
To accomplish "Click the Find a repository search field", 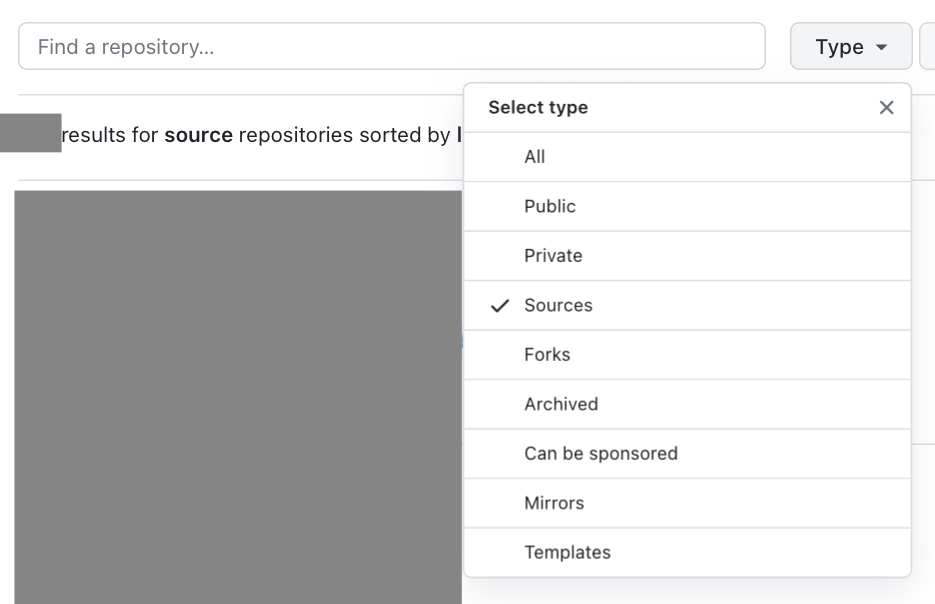I will [x=390, y=45].
